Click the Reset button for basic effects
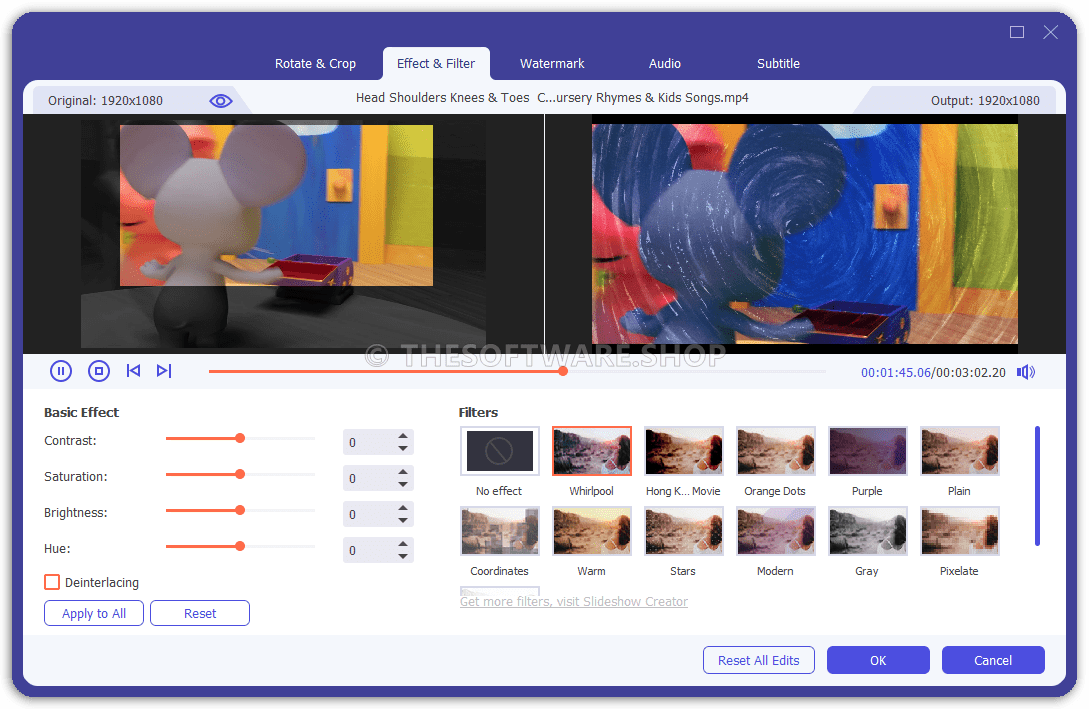The height and width of the screenshot is (709, 1089). (x=200, y=613)
